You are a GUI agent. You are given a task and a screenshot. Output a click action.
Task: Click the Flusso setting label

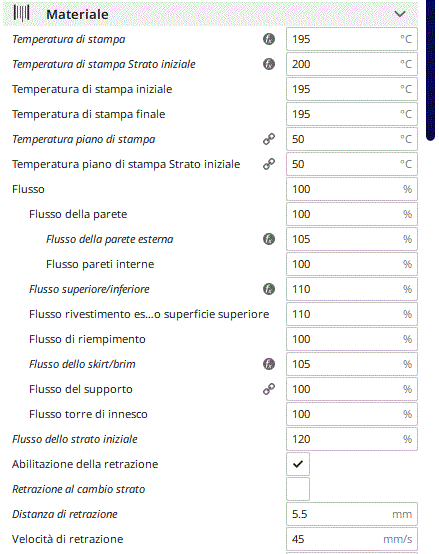point(28,189)
